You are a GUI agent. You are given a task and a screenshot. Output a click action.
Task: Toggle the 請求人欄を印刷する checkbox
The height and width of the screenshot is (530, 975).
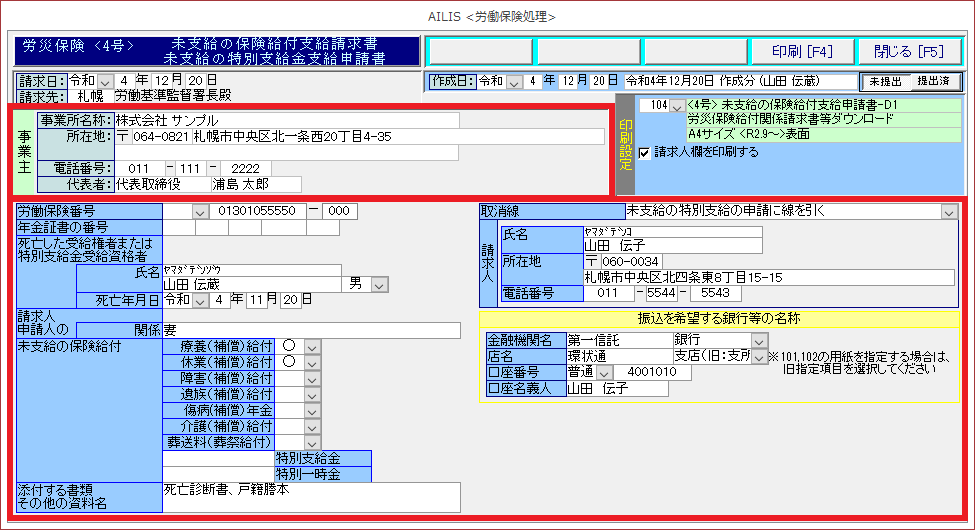pos(645,153)
